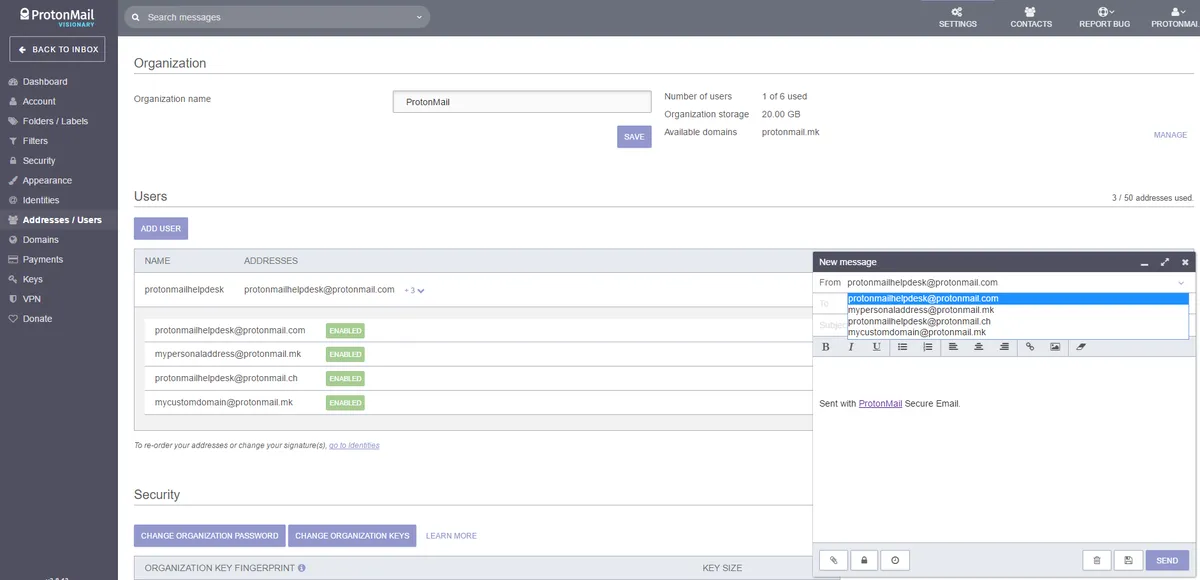The image size is (1200, 580).
Task: Discard the draft with the trash icon
Action: (1097, 561)
